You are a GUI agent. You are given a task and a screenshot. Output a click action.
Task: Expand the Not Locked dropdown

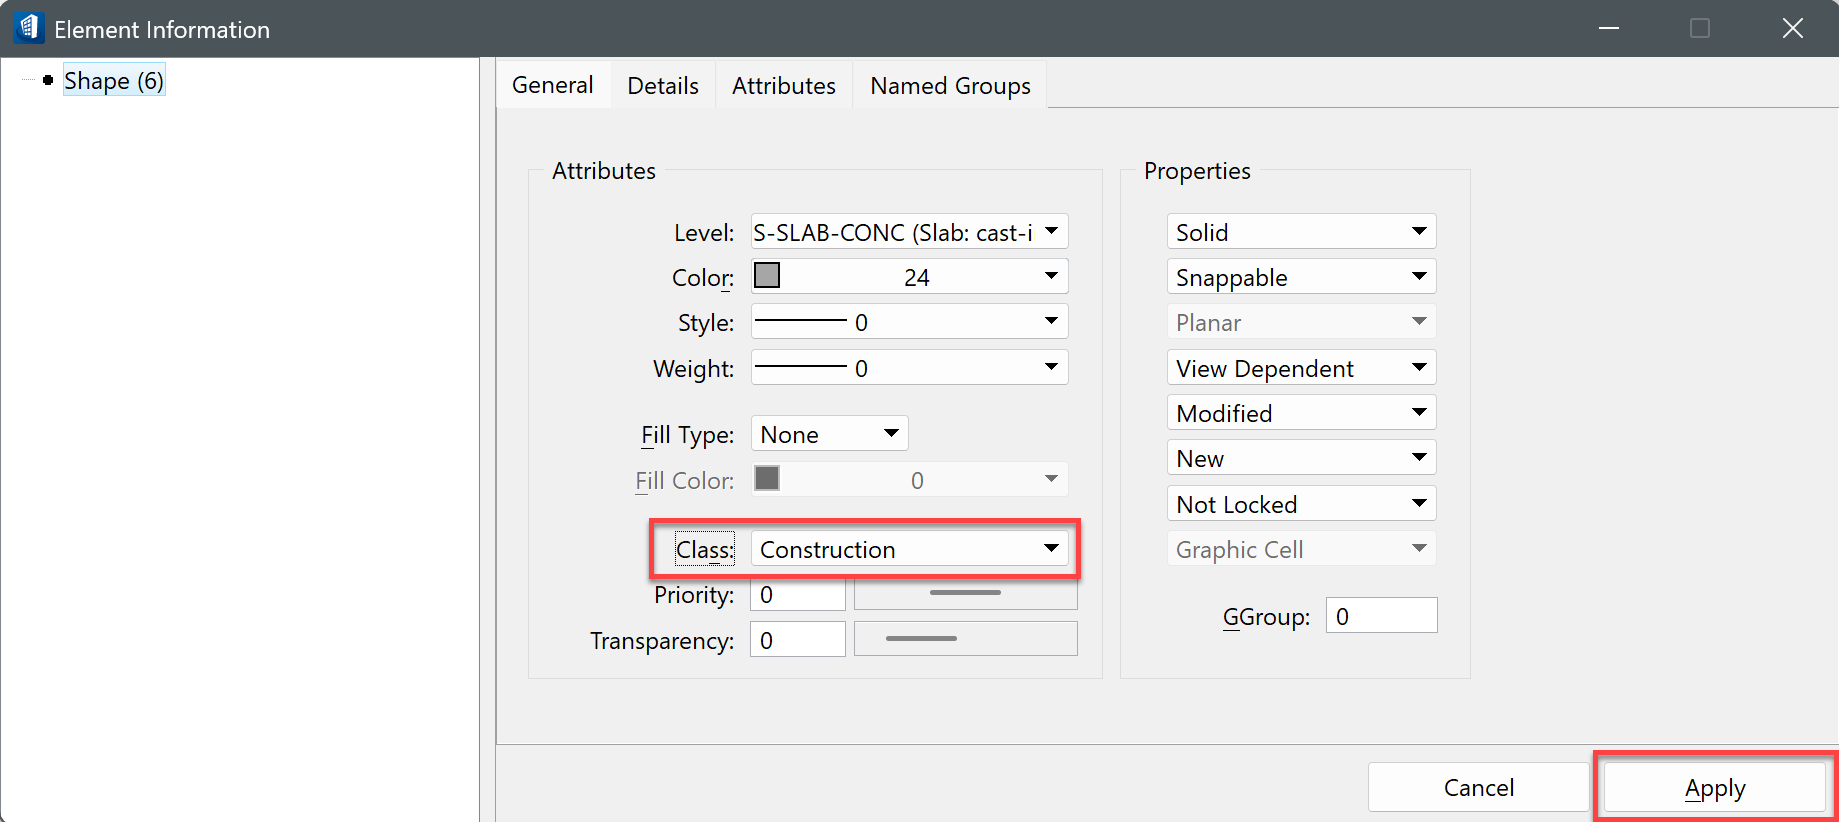tap(1418, 504)
